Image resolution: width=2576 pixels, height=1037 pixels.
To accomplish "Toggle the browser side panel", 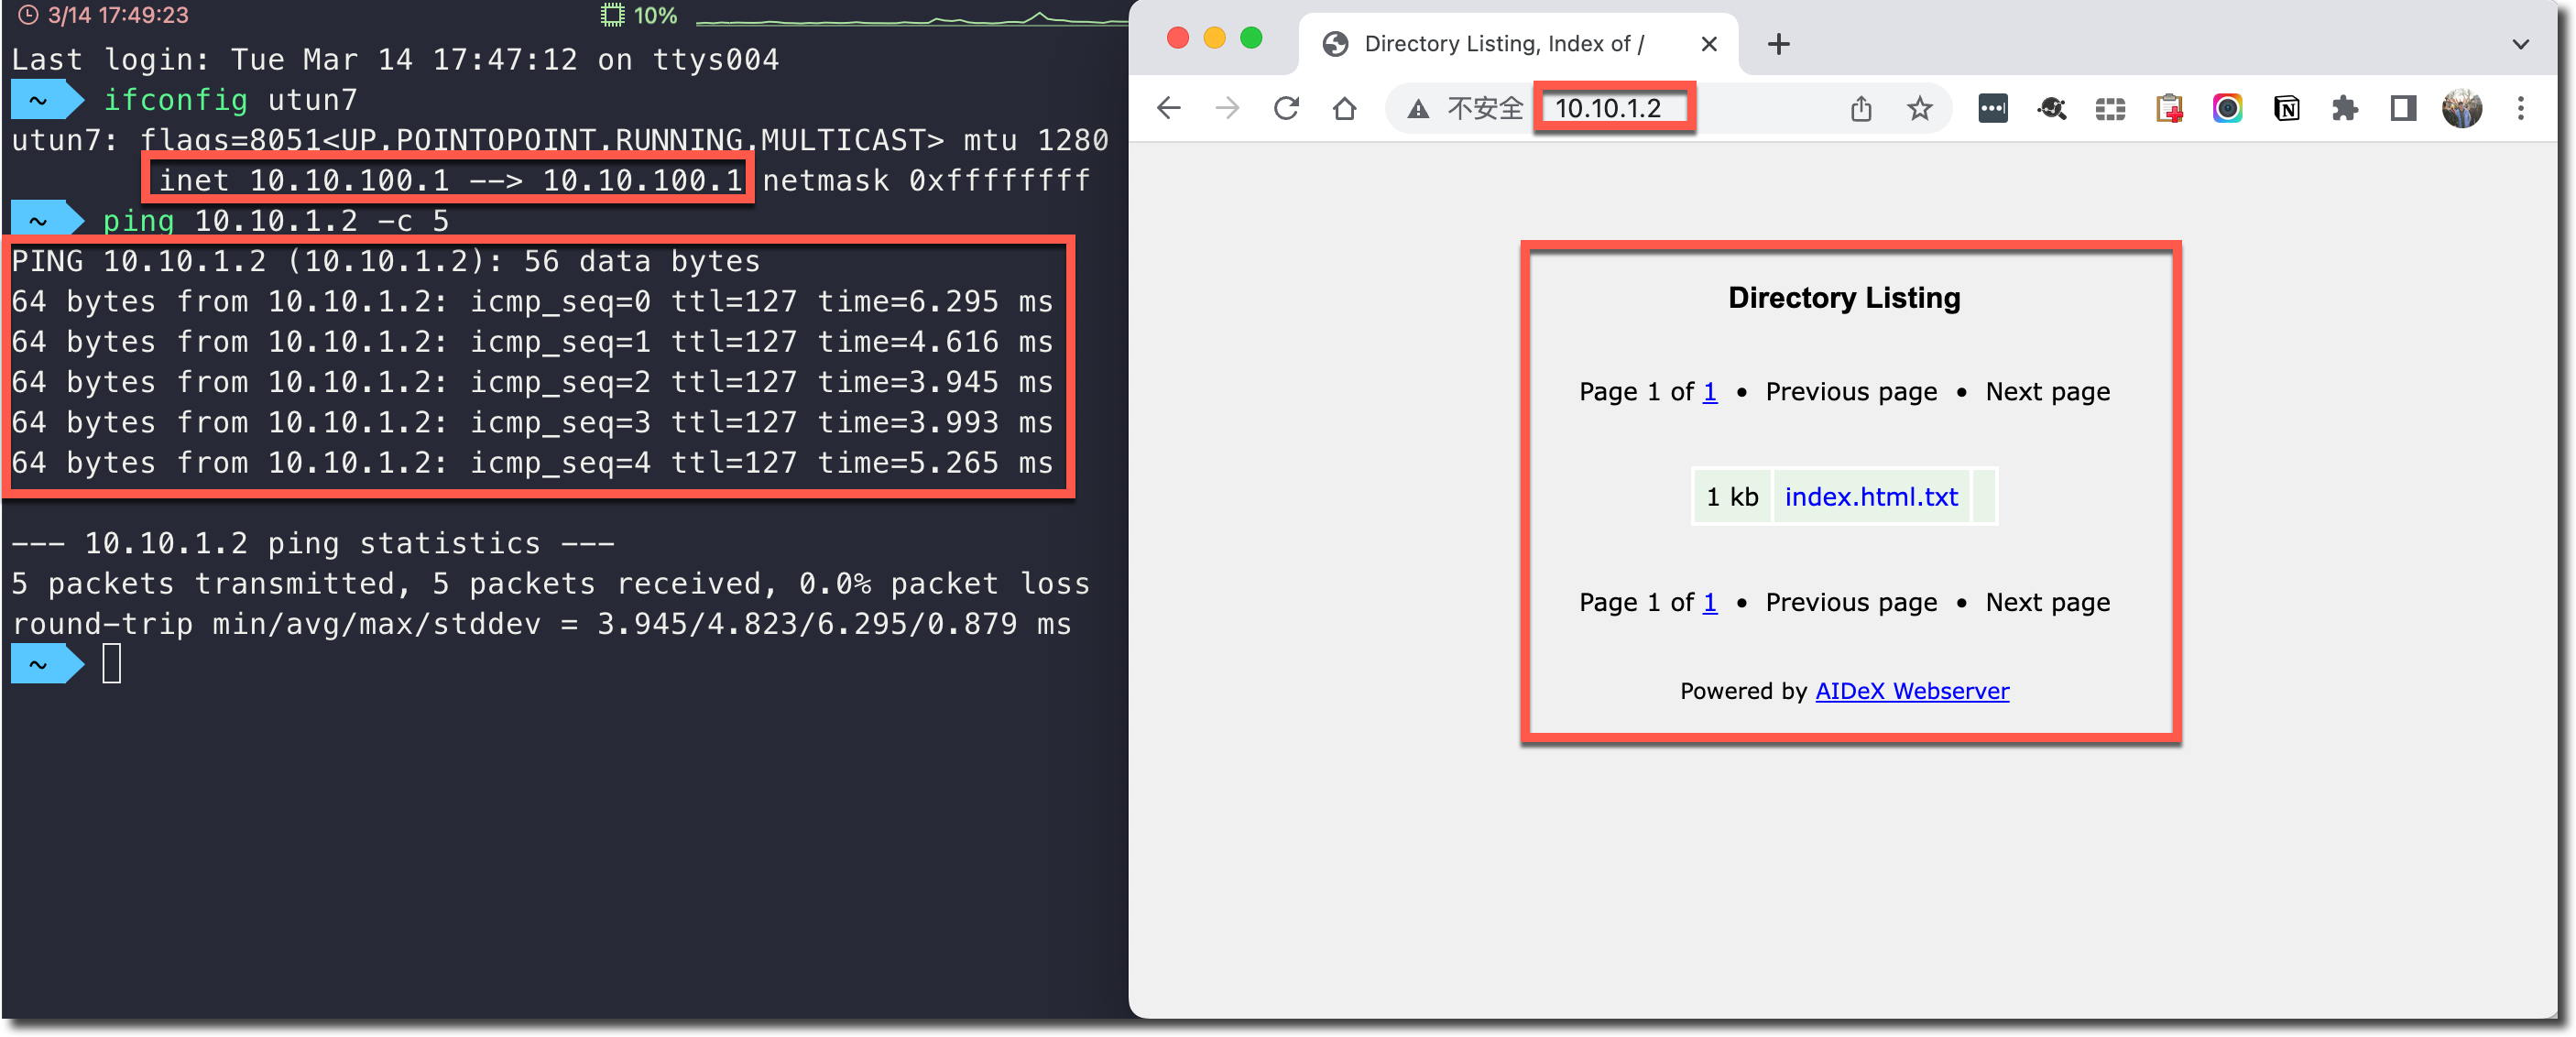I will tap(2403, 108).
